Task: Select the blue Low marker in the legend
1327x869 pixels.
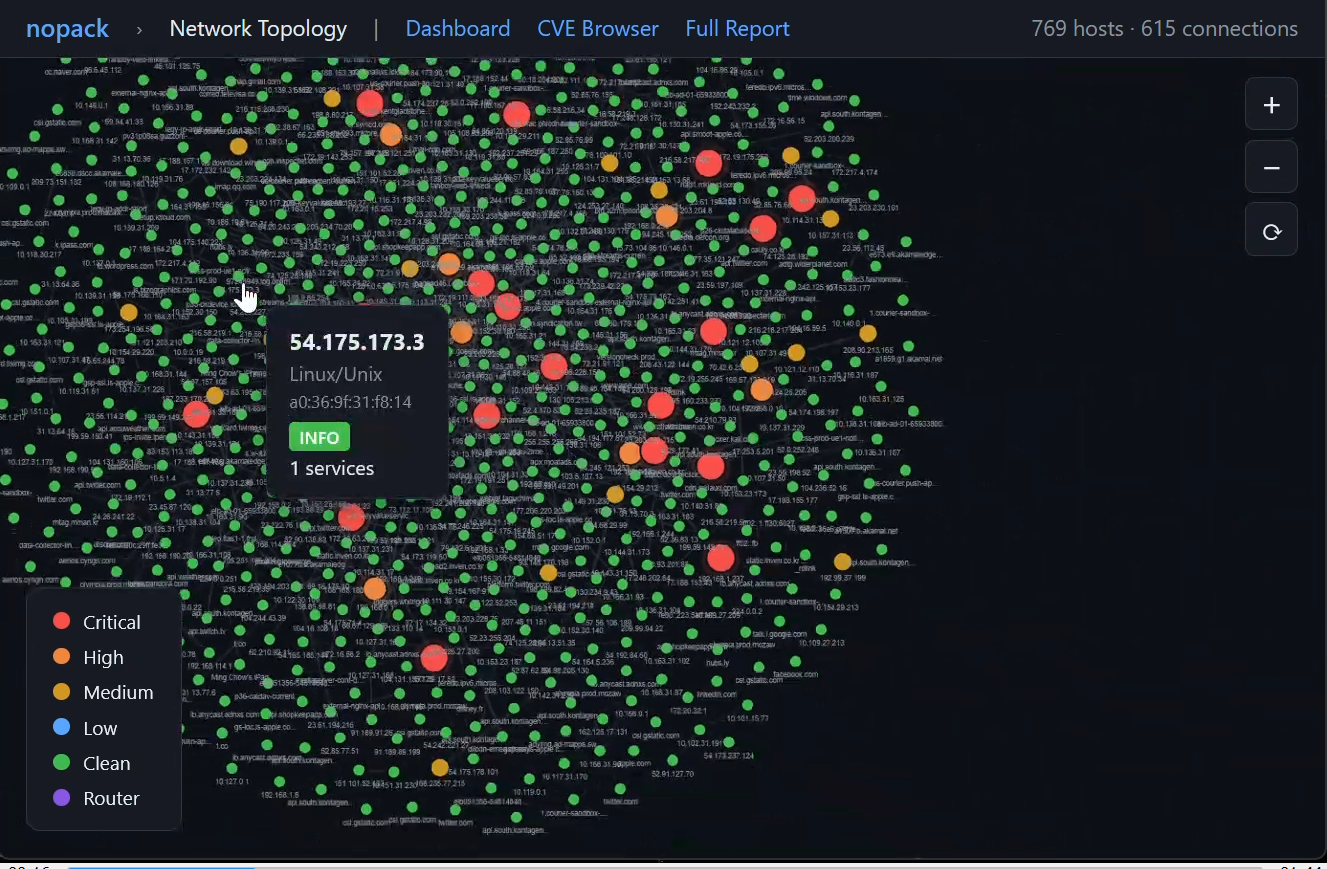Action: pyautogui.click(x=62, y=727)
